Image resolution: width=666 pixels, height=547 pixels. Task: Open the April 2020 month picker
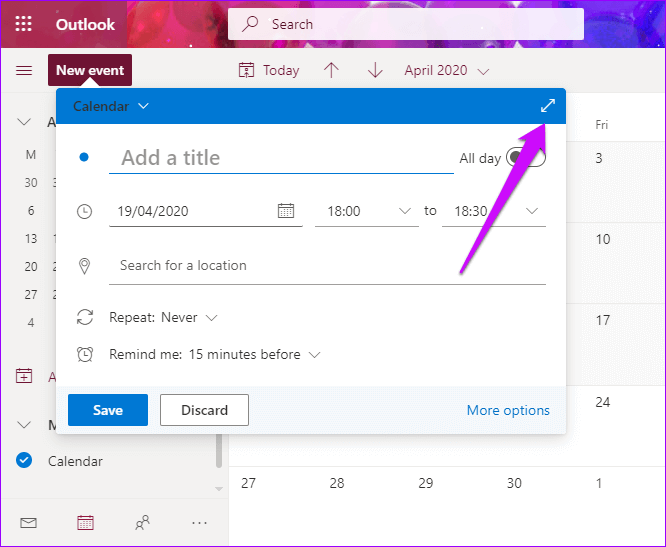click(x=446, y=70)
